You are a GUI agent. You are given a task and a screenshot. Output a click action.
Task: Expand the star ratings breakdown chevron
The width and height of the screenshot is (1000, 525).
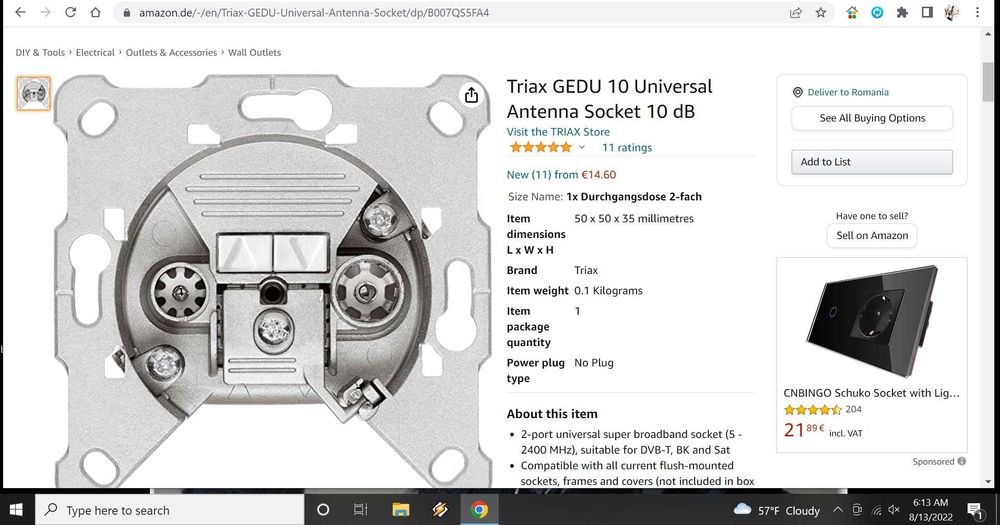(x=582, y=147)
